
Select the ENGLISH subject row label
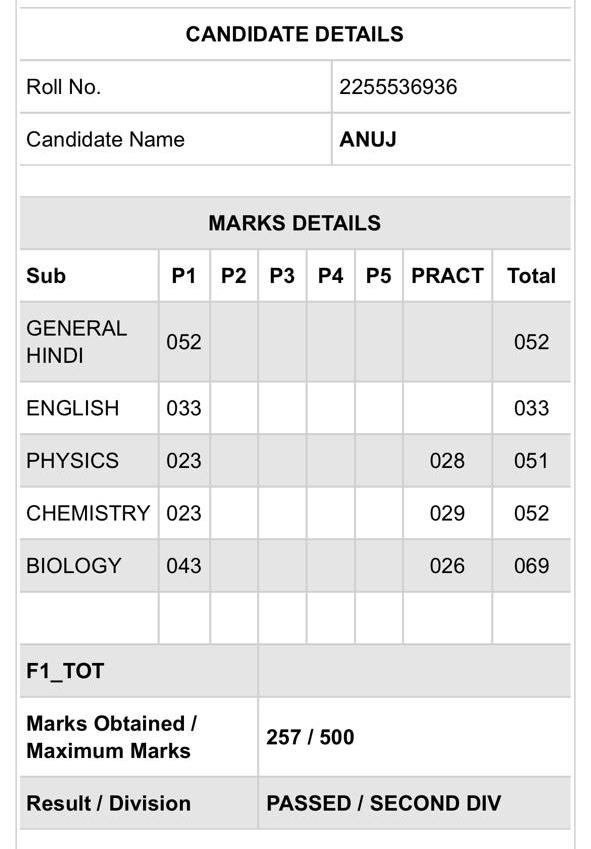click(73, 408)
